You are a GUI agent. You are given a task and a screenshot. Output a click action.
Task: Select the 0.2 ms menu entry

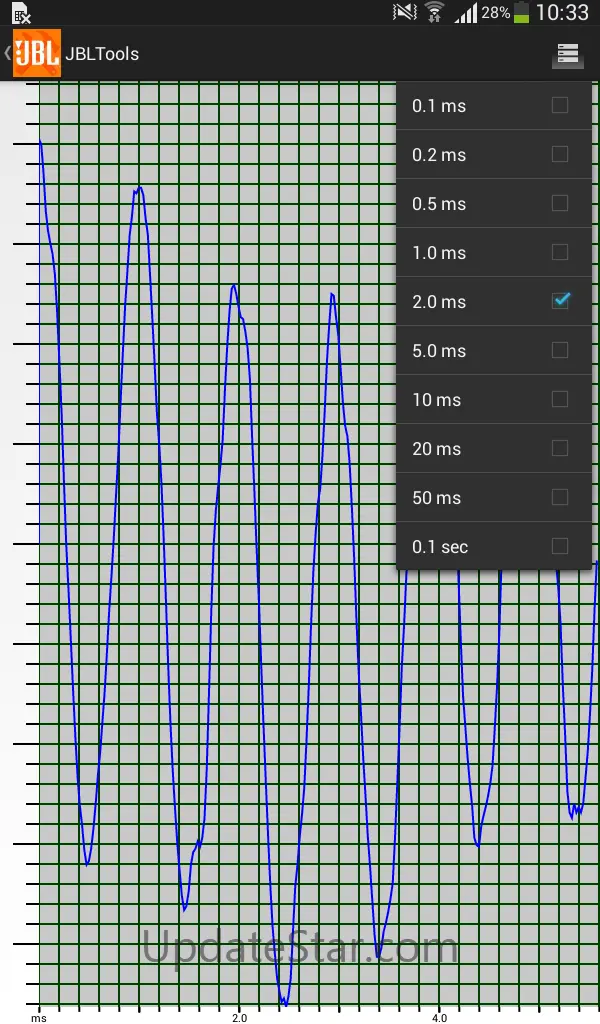pos(494,154)
